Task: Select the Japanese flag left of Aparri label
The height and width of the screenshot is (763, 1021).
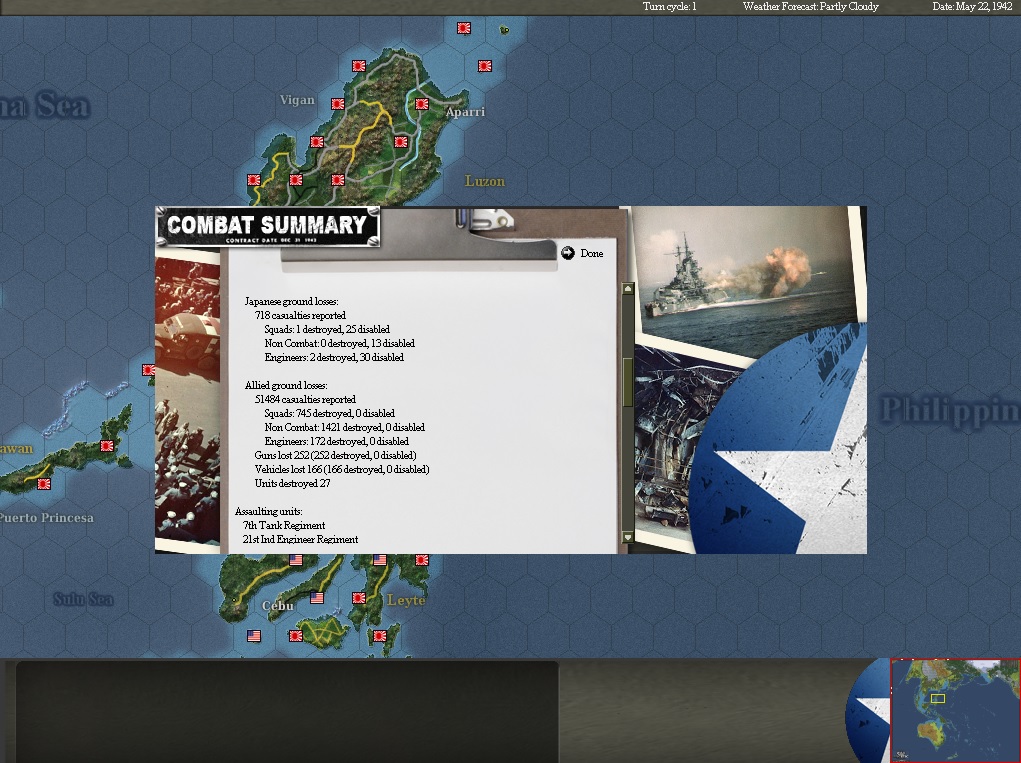Action: click(x=422, y=104)
